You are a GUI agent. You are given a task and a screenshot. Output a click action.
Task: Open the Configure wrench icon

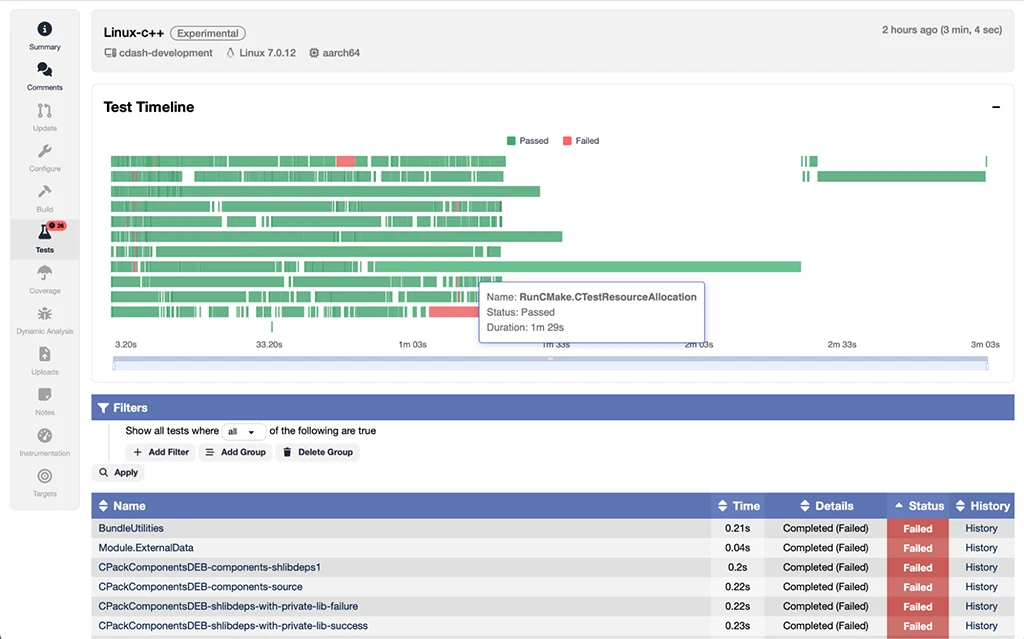[x=44, y=151]
